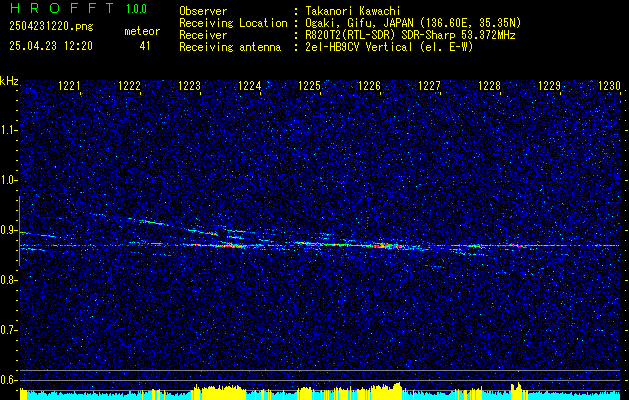Click the 1226 time axis marker
Screen dimensions: 629x400
369,86
